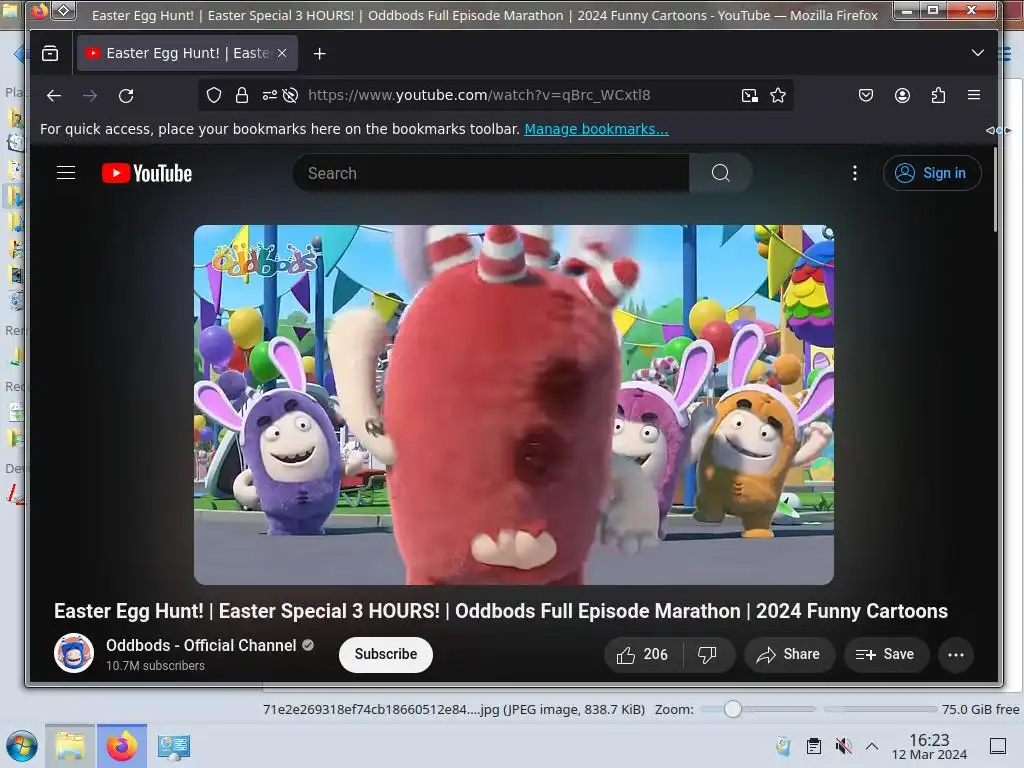1024x768 pixels.
Task: Click the YouTube search magnifier button
Action: point(720,173)
